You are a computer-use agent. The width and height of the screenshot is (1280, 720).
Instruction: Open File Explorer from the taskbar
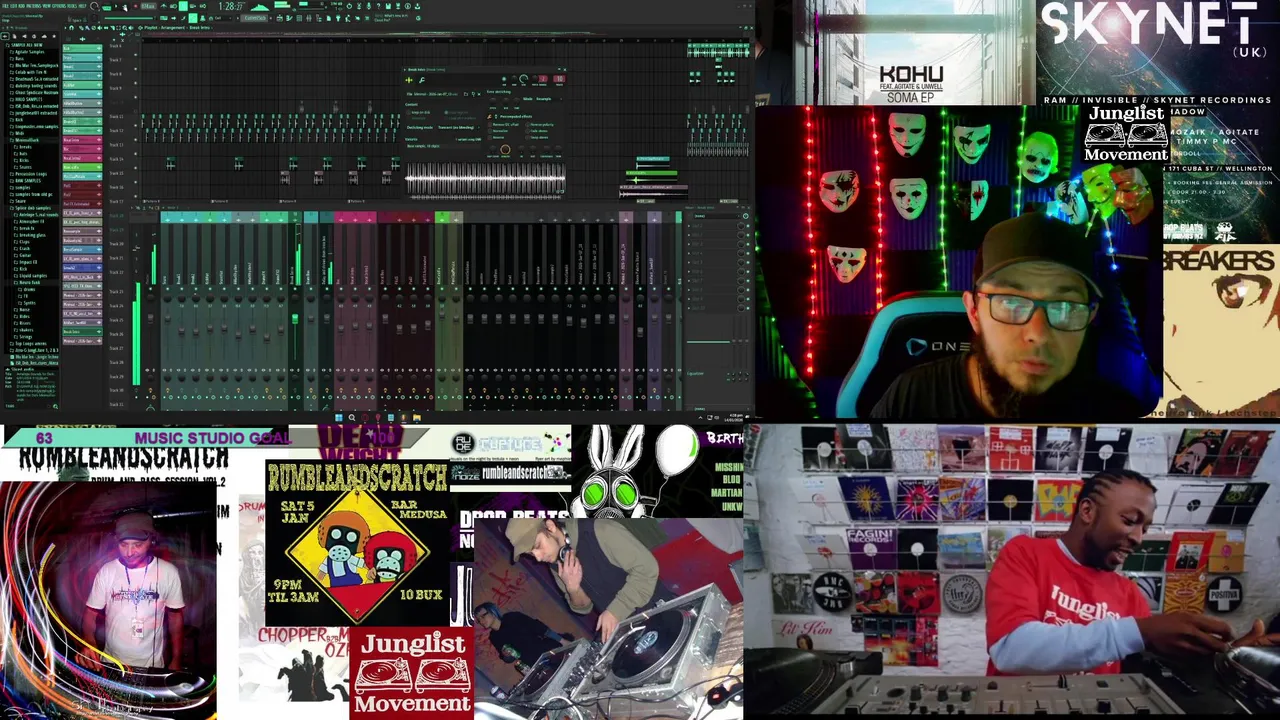point(417,418)
